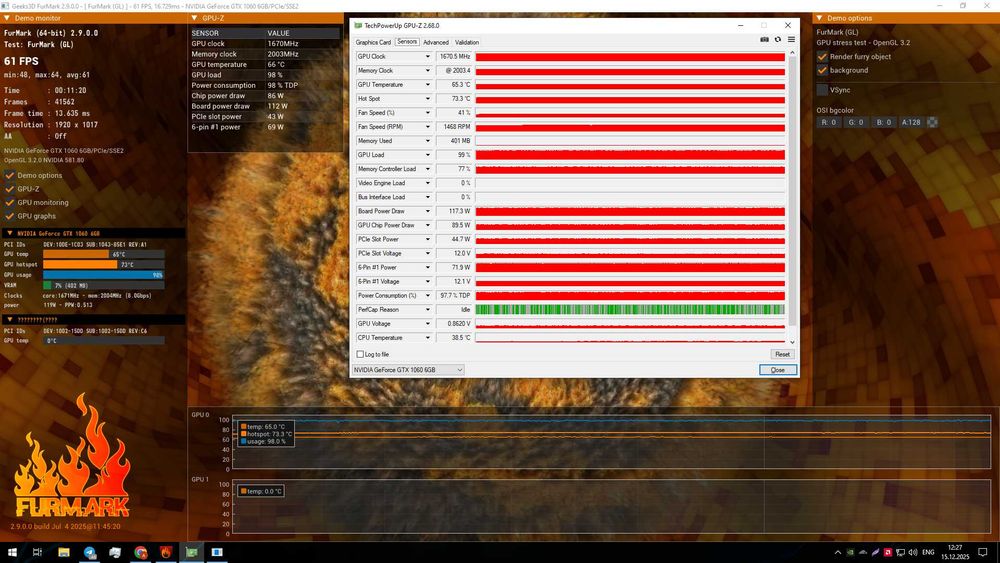Open the Hot Spot sensor dropdown
1000x563 pixels.
point(427,99)
